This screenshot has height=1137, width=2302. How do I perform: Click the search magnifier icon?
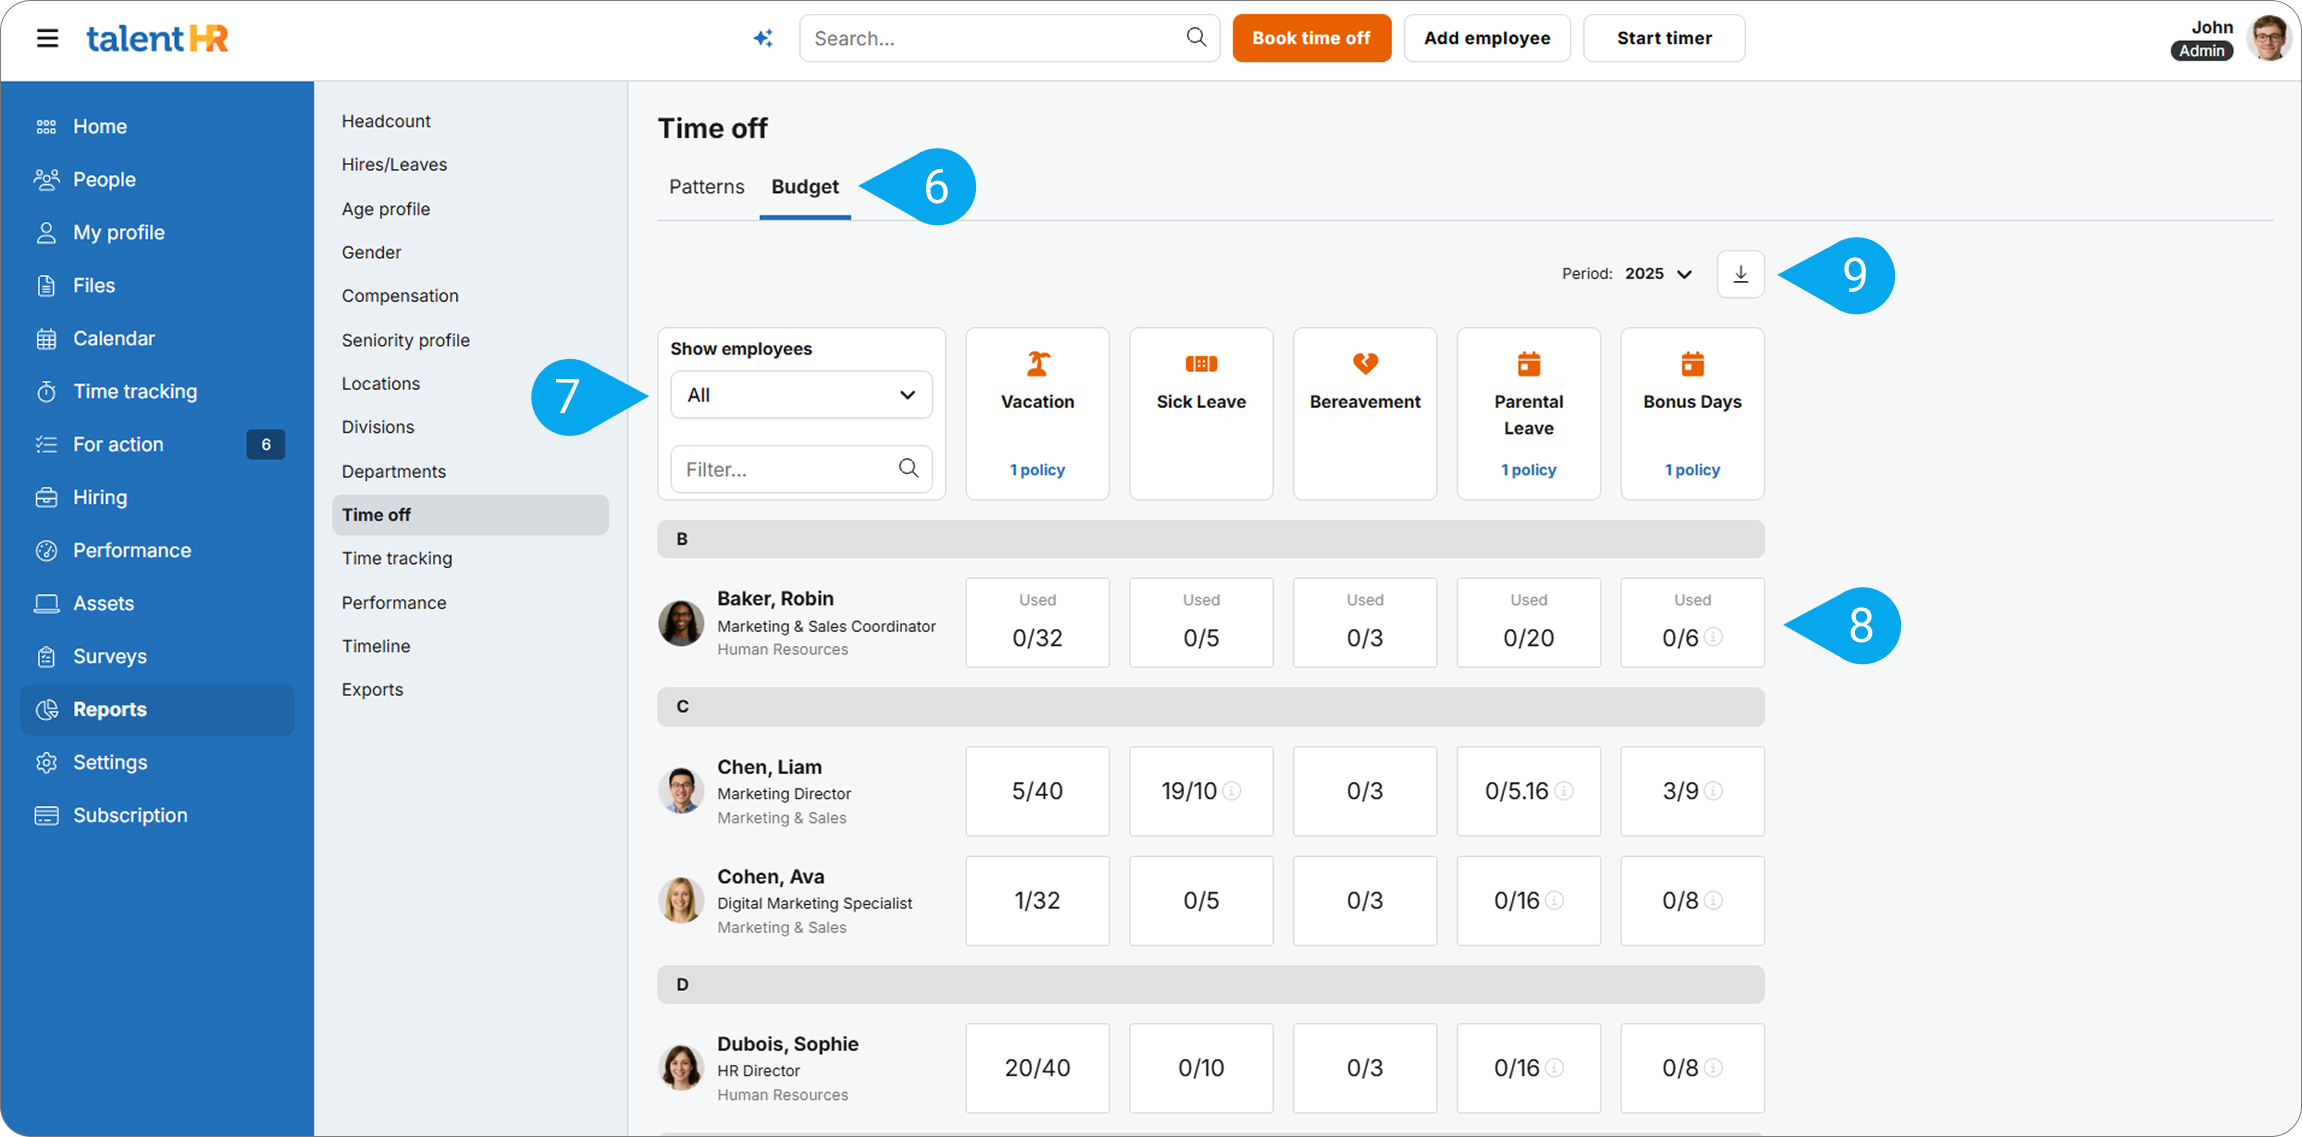click(x=1196, y=38)
